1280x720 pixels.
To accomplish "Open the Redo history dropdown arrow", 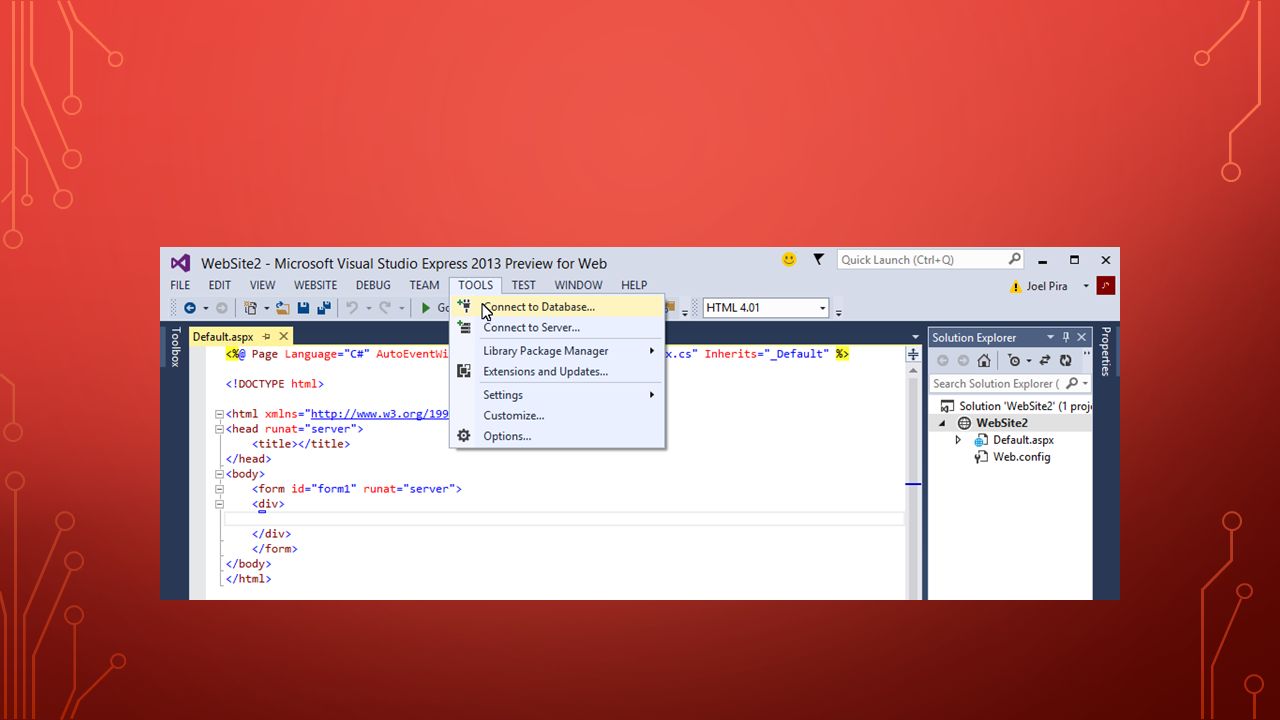I will click(402, 308).
